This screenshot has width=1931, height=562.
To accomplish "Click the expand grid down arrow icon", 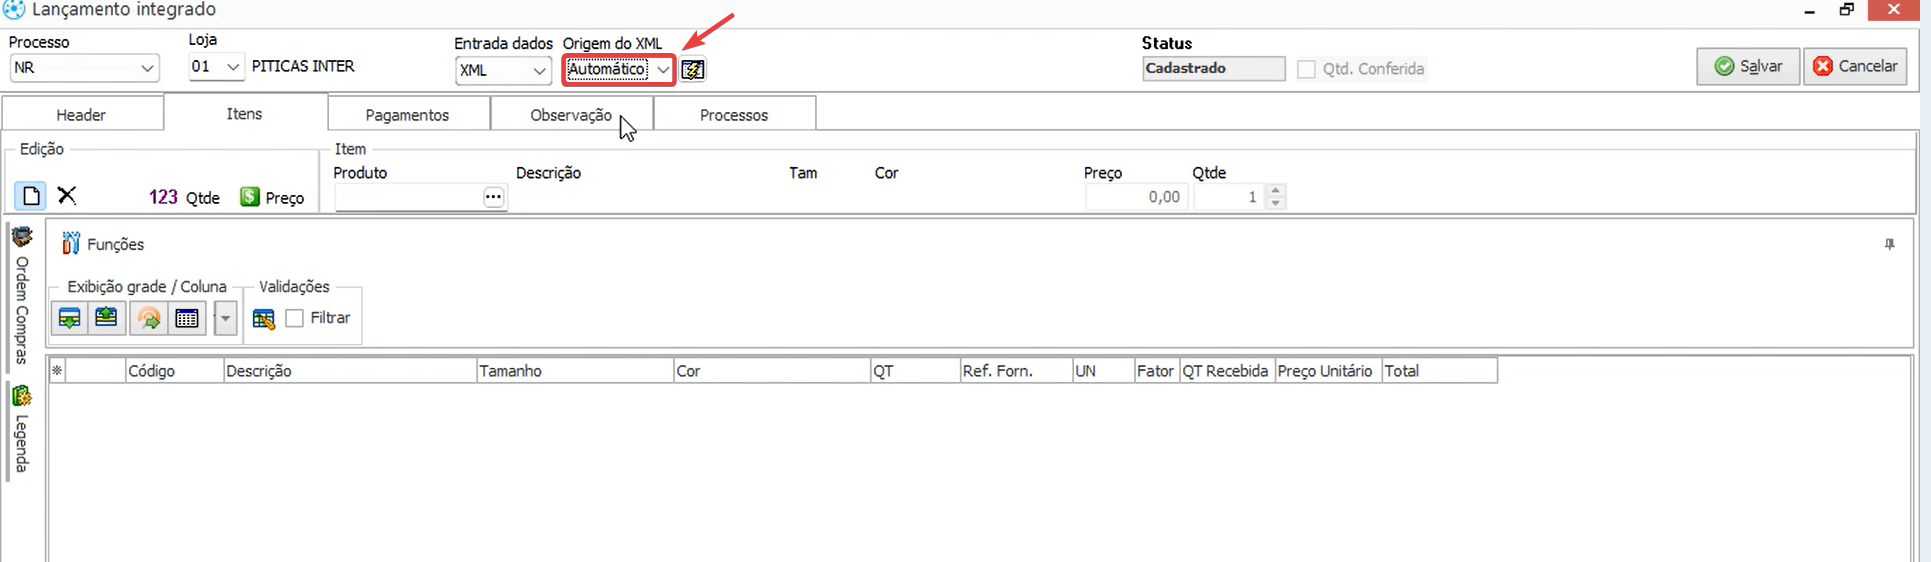I will (70, 318).
